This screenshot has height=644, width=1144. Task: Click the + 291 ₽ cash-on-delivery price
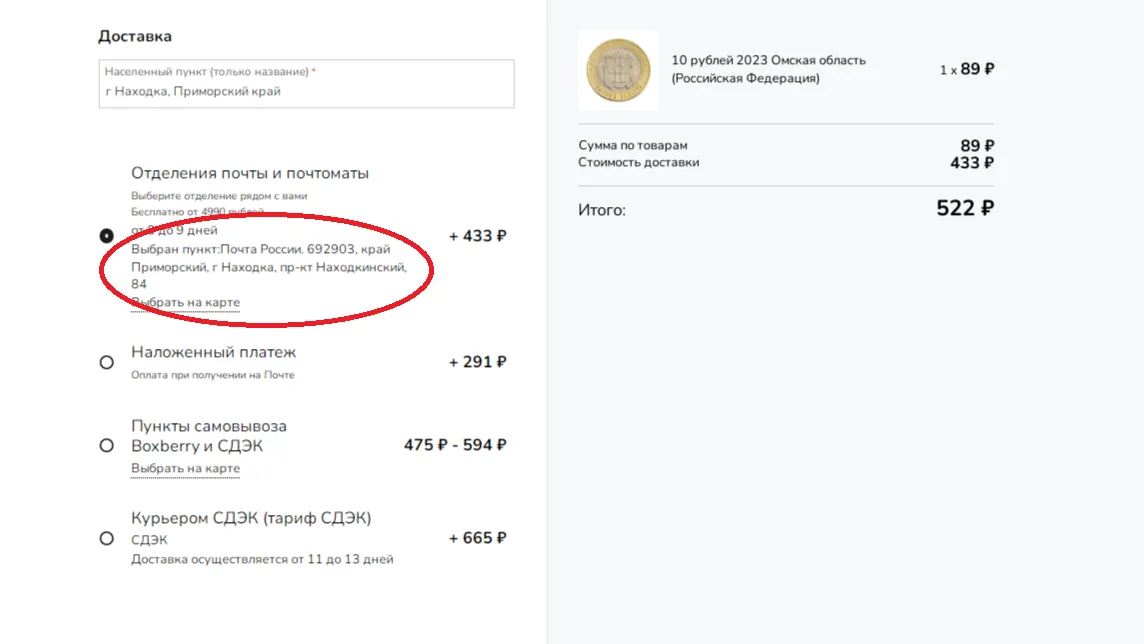point(477,362)
